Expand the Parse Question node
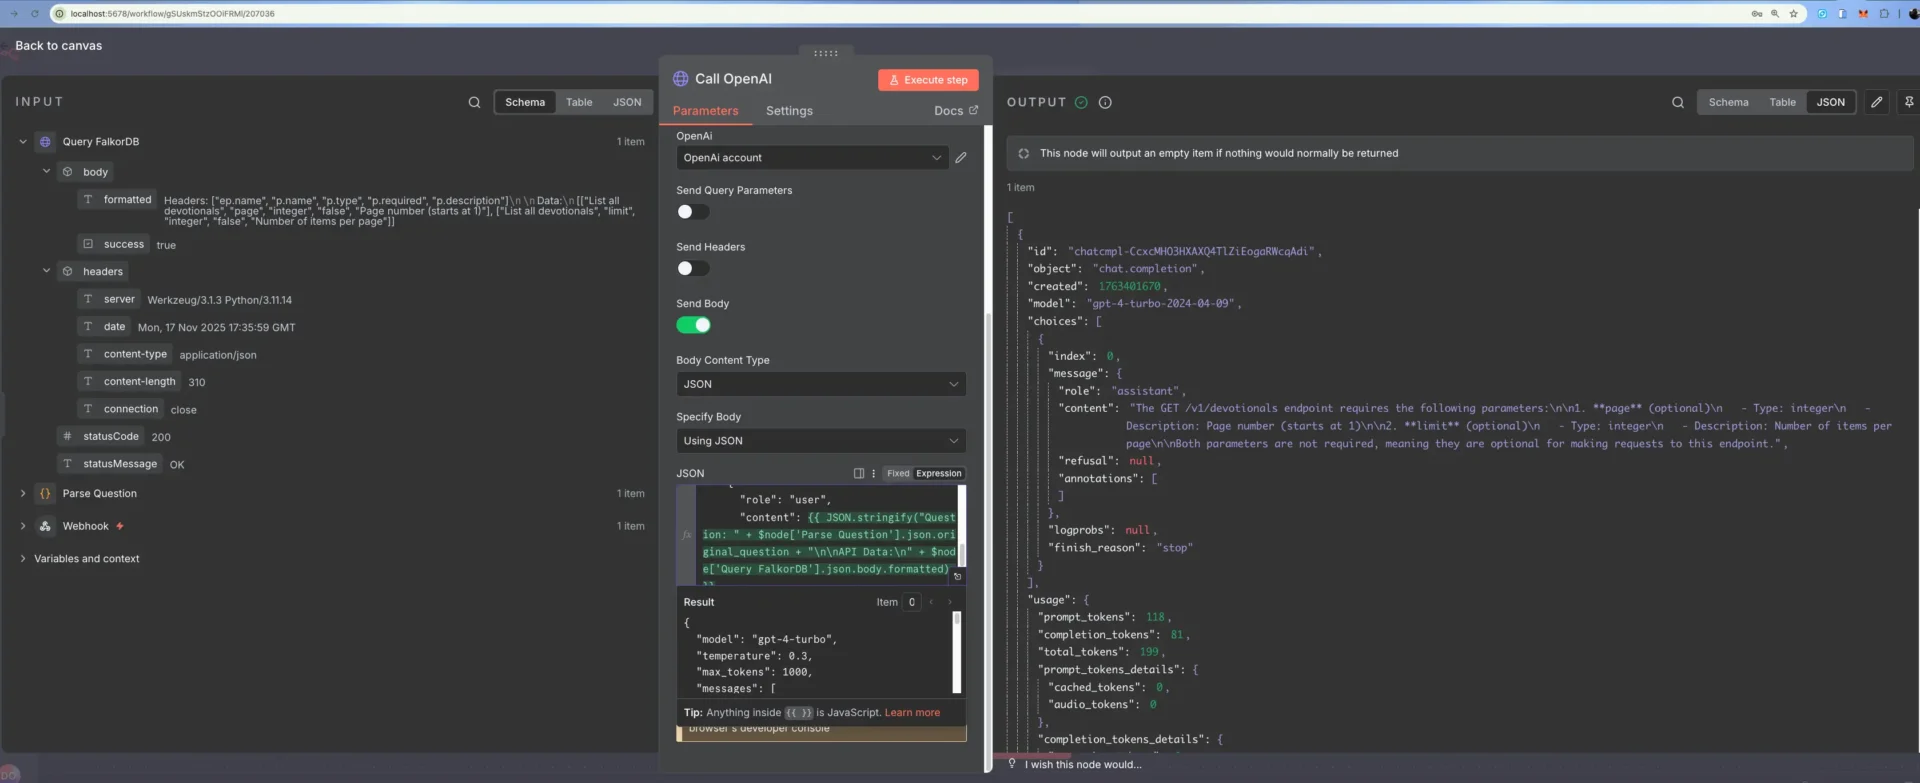 23,493
